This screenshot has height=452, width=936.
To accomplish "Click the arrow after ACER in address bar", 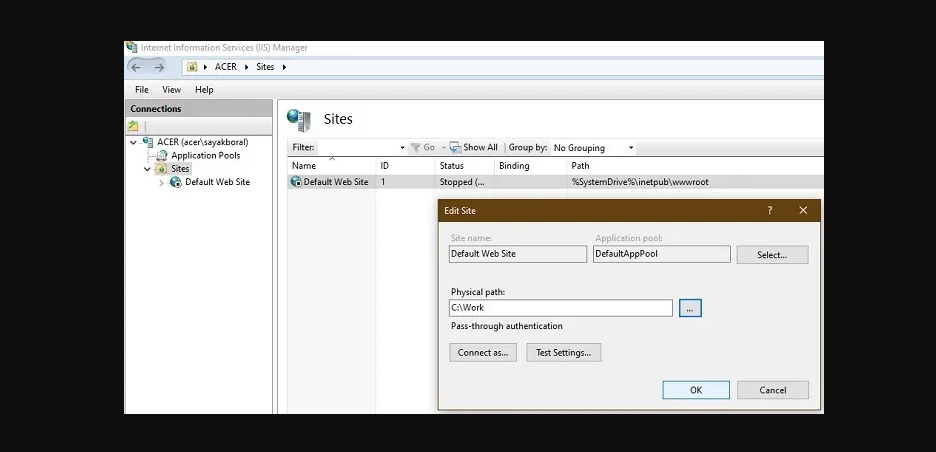I will pos(246,67).
